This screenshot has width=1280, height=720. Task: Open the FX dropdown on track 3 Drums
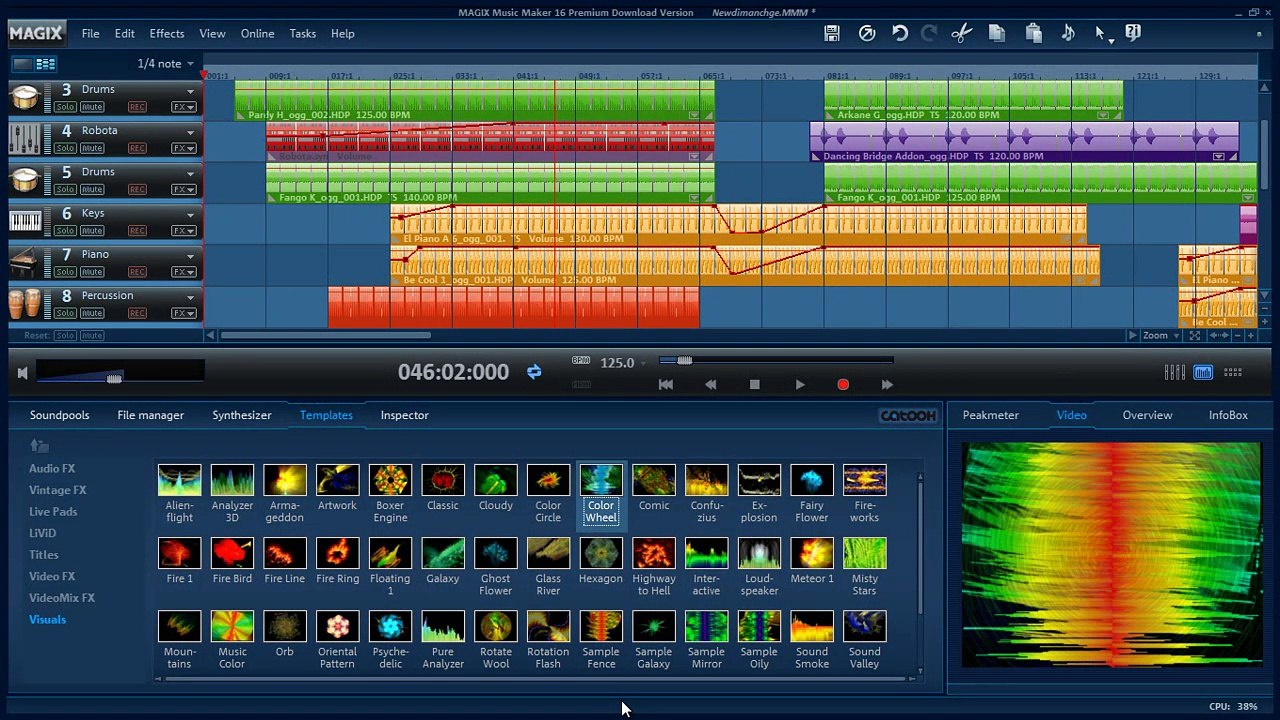coord(184,107)
